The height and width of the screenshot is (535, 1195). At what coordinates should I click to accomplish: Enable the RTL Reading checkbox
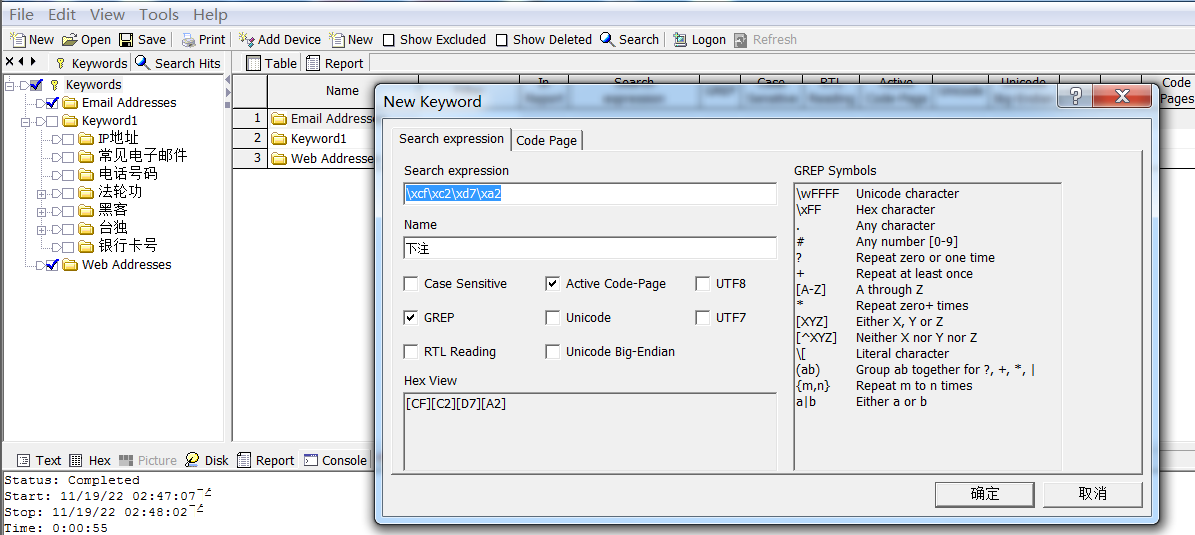click(x=411, y=352)
